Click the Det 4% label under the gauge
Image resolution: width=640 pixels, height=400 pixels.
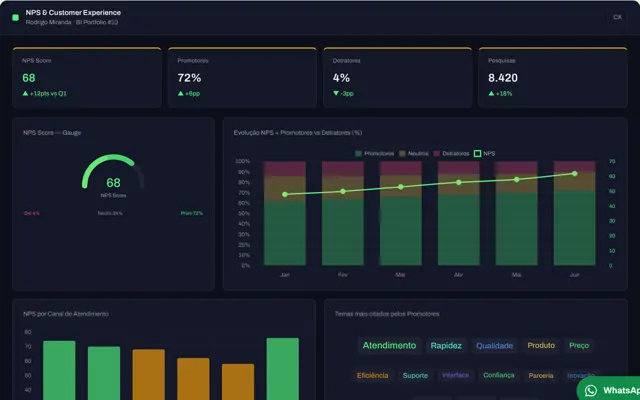point(32,213)
